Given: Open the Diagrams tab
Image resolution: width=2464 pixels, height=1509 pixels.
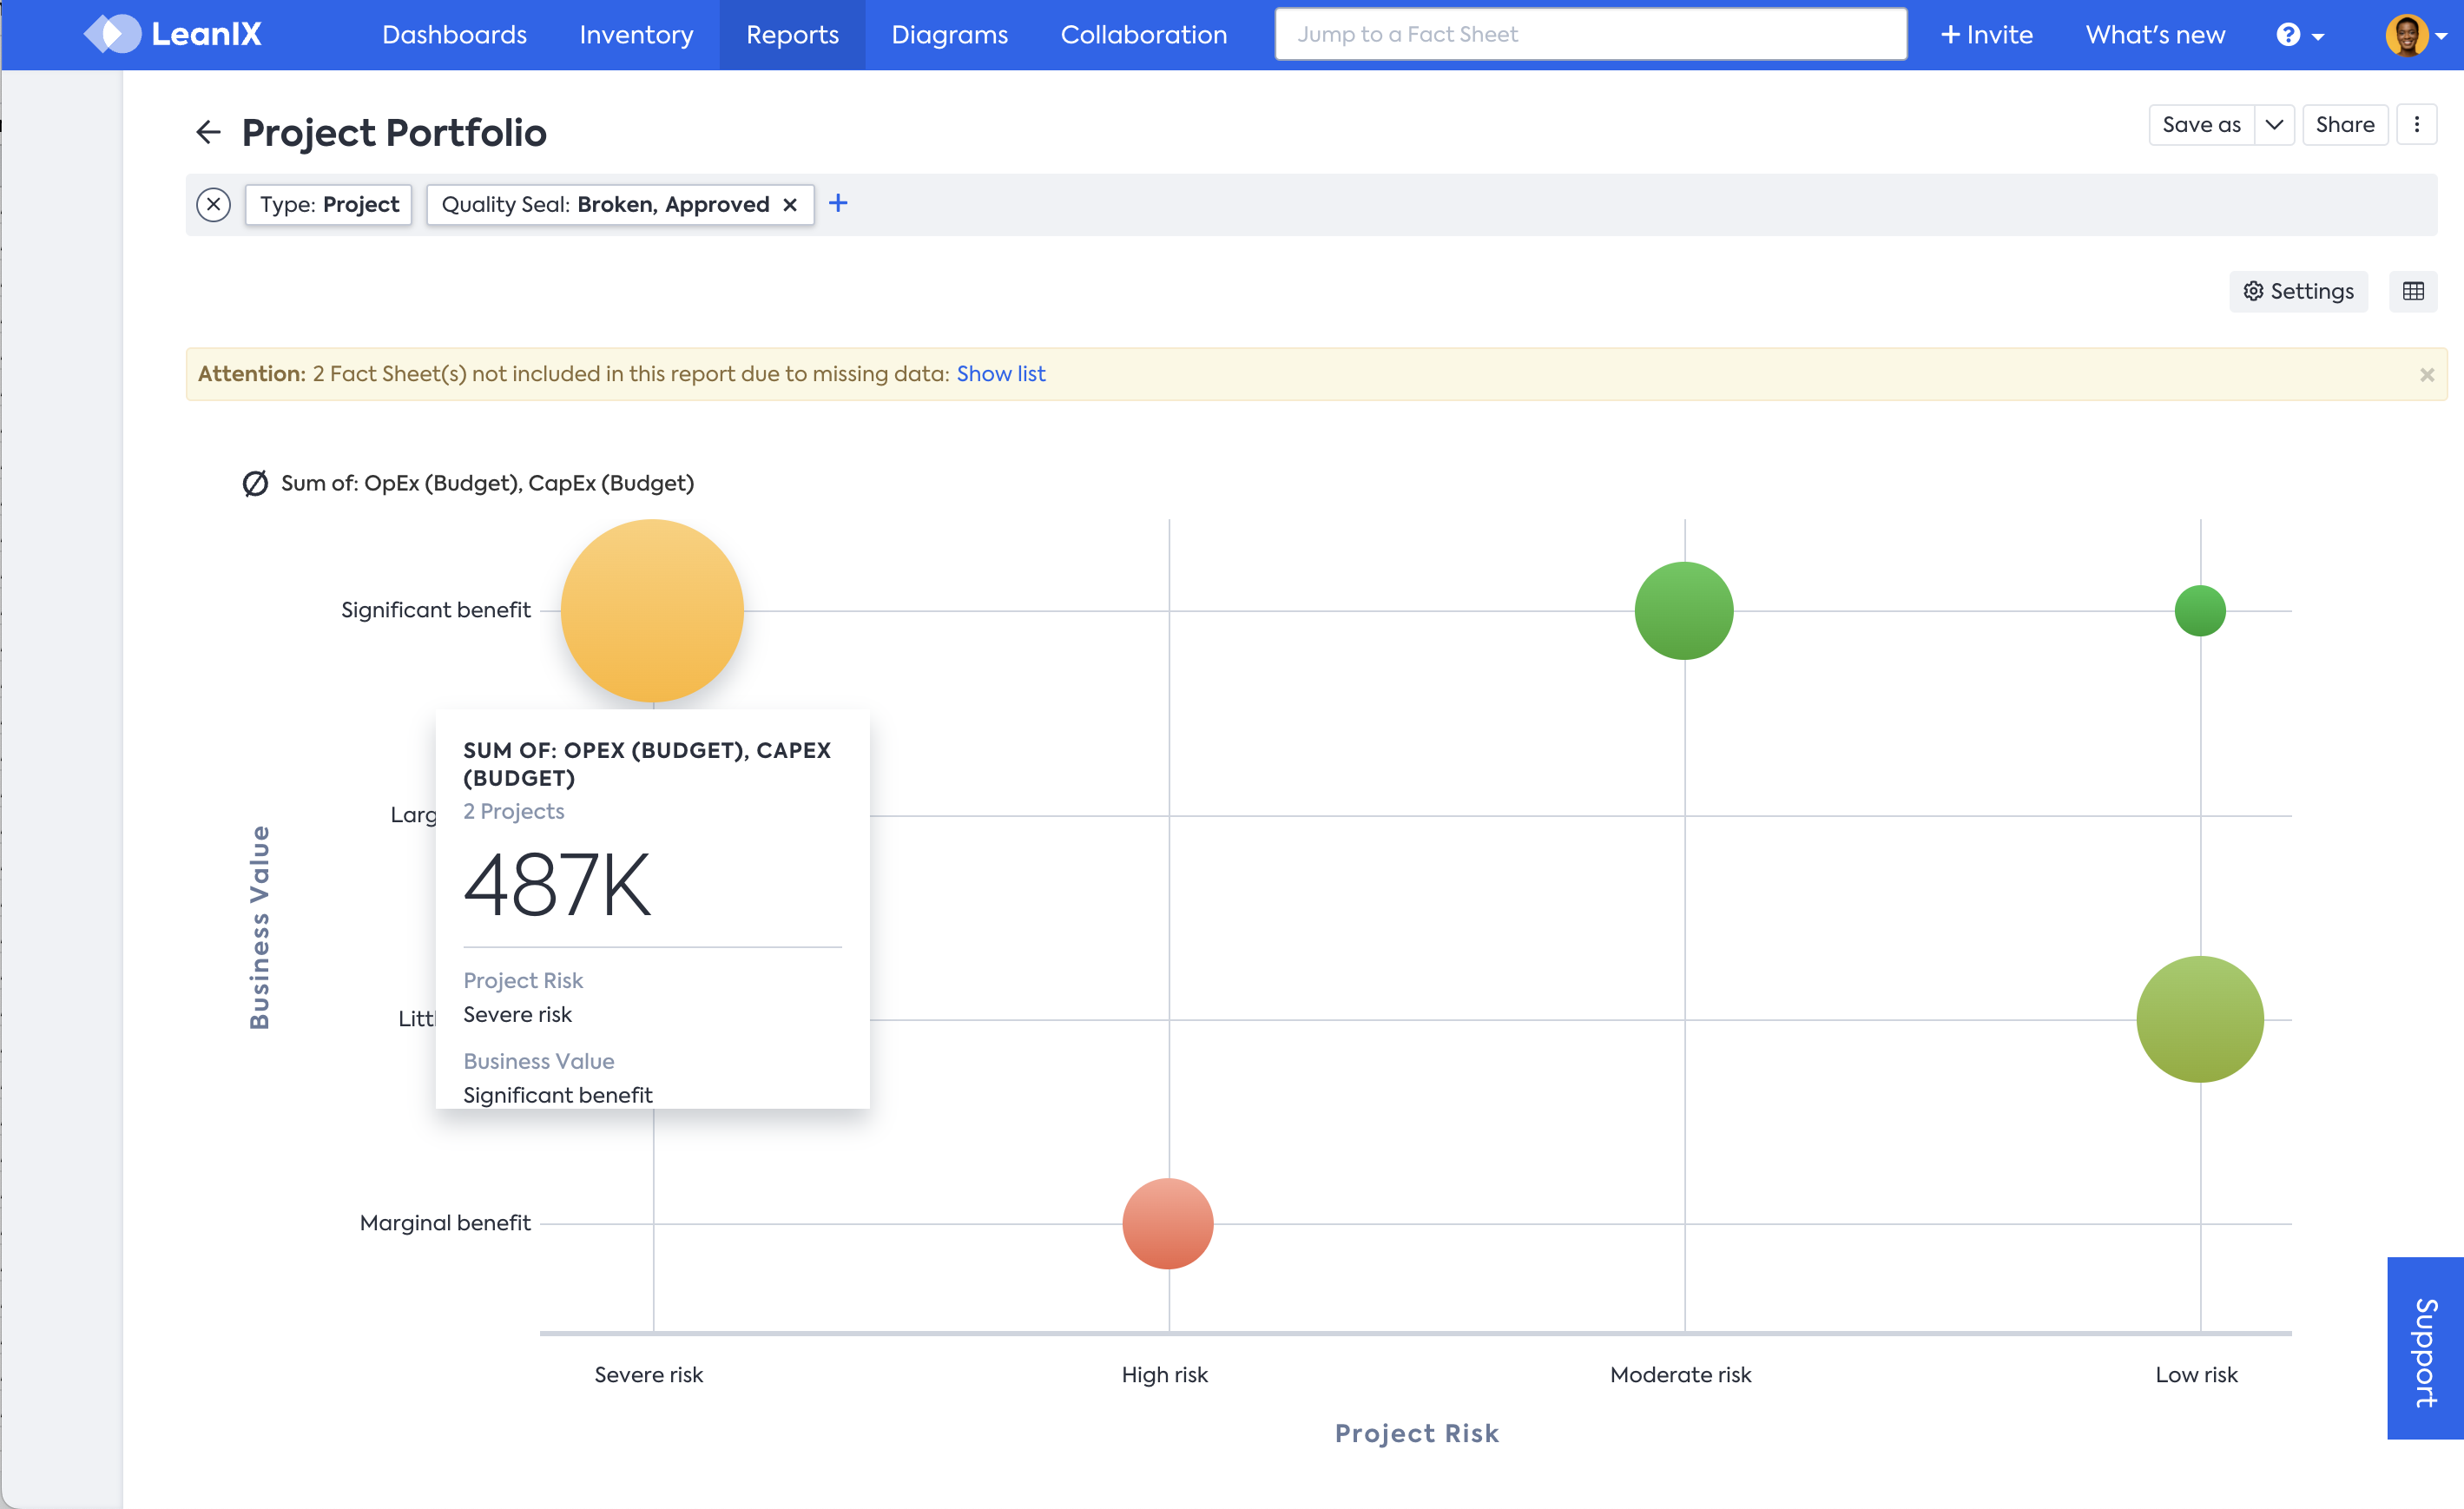Looking at the screenshot, I should [949, 35].
